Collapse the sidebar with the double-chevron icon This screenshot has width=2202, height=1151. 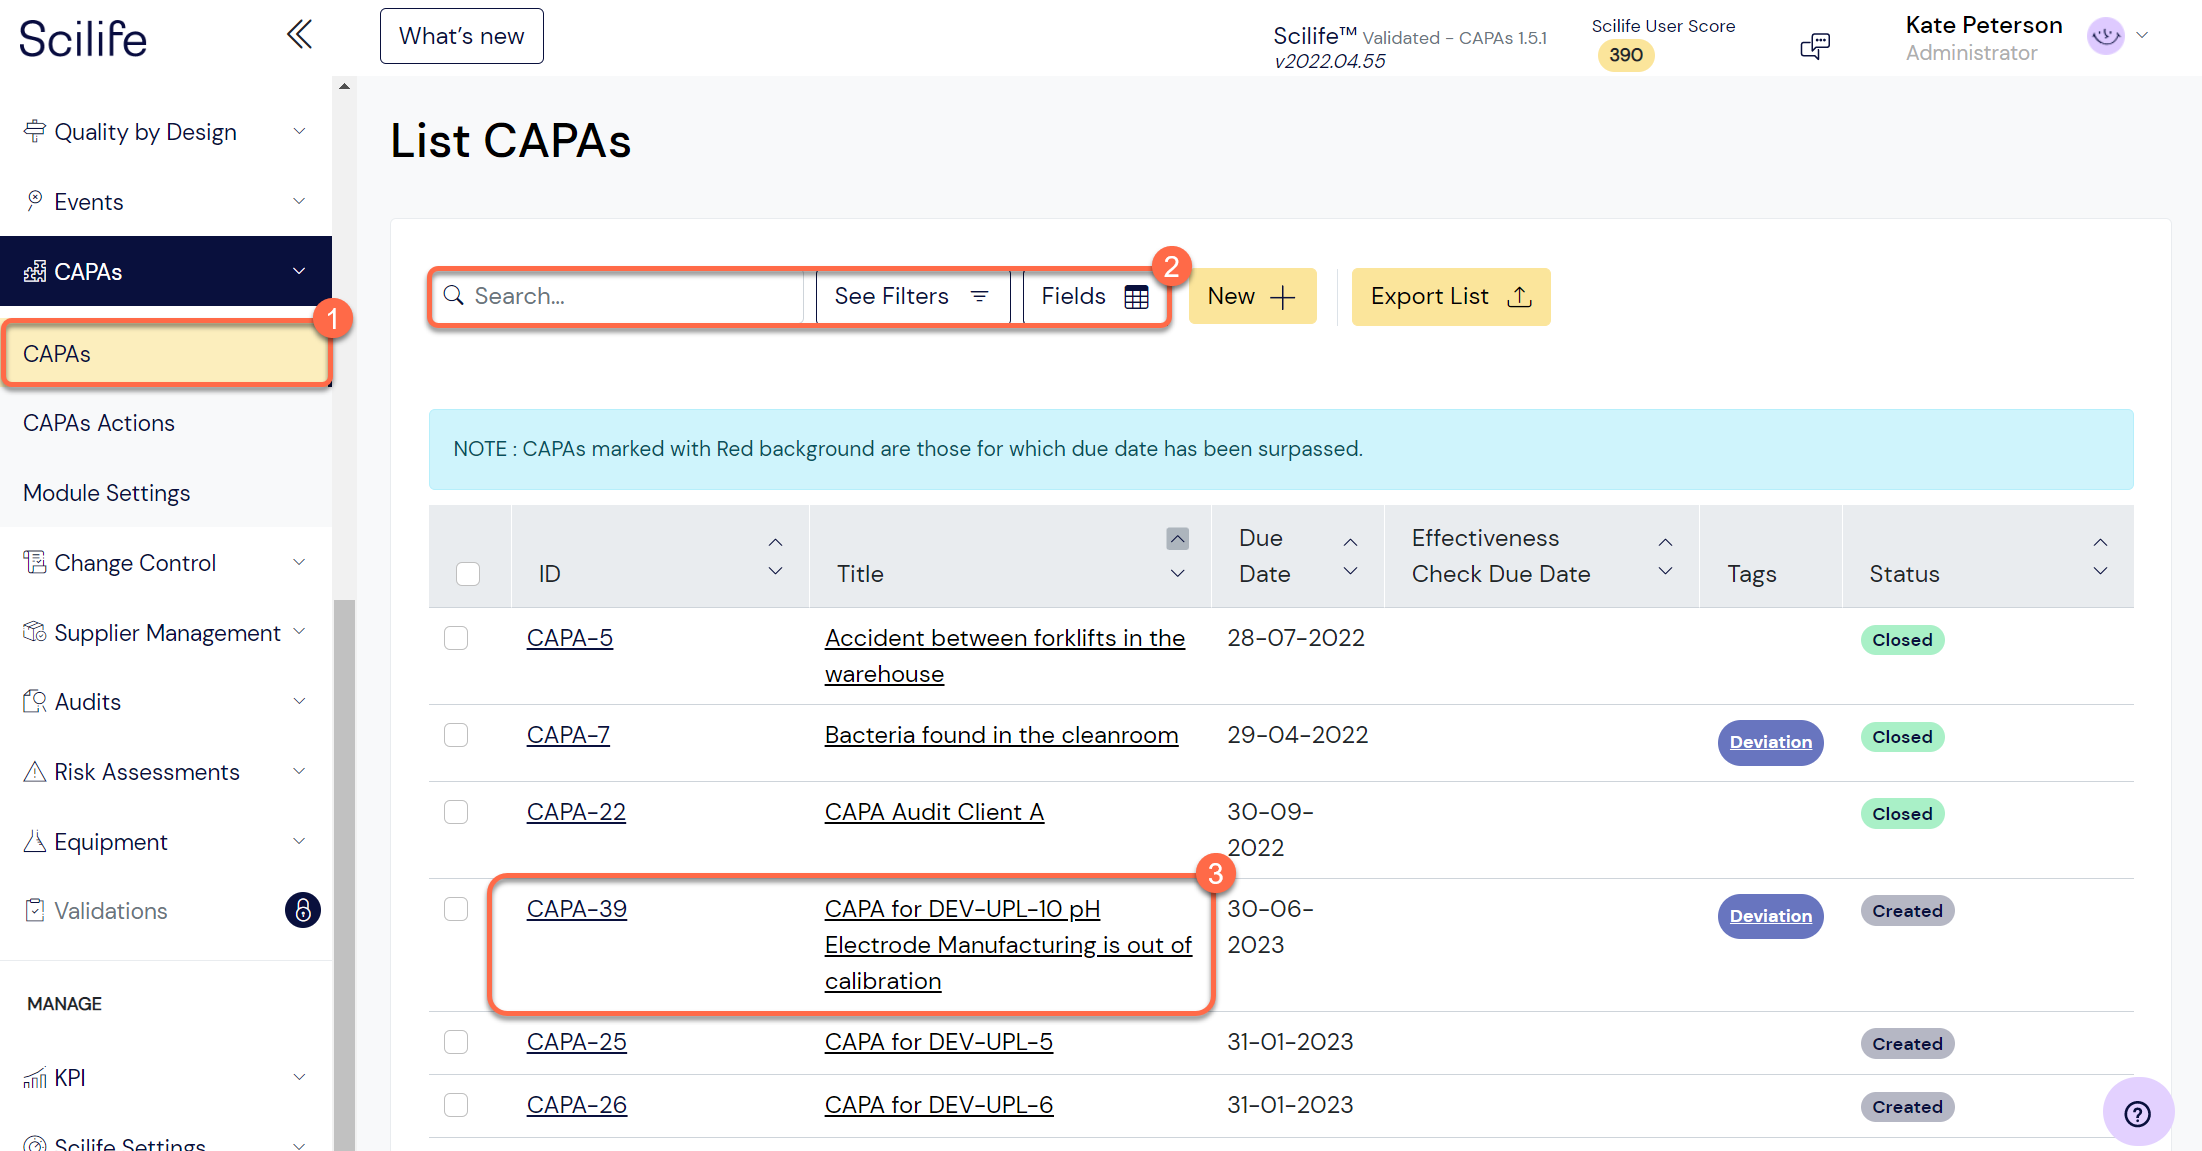(299, 35)
